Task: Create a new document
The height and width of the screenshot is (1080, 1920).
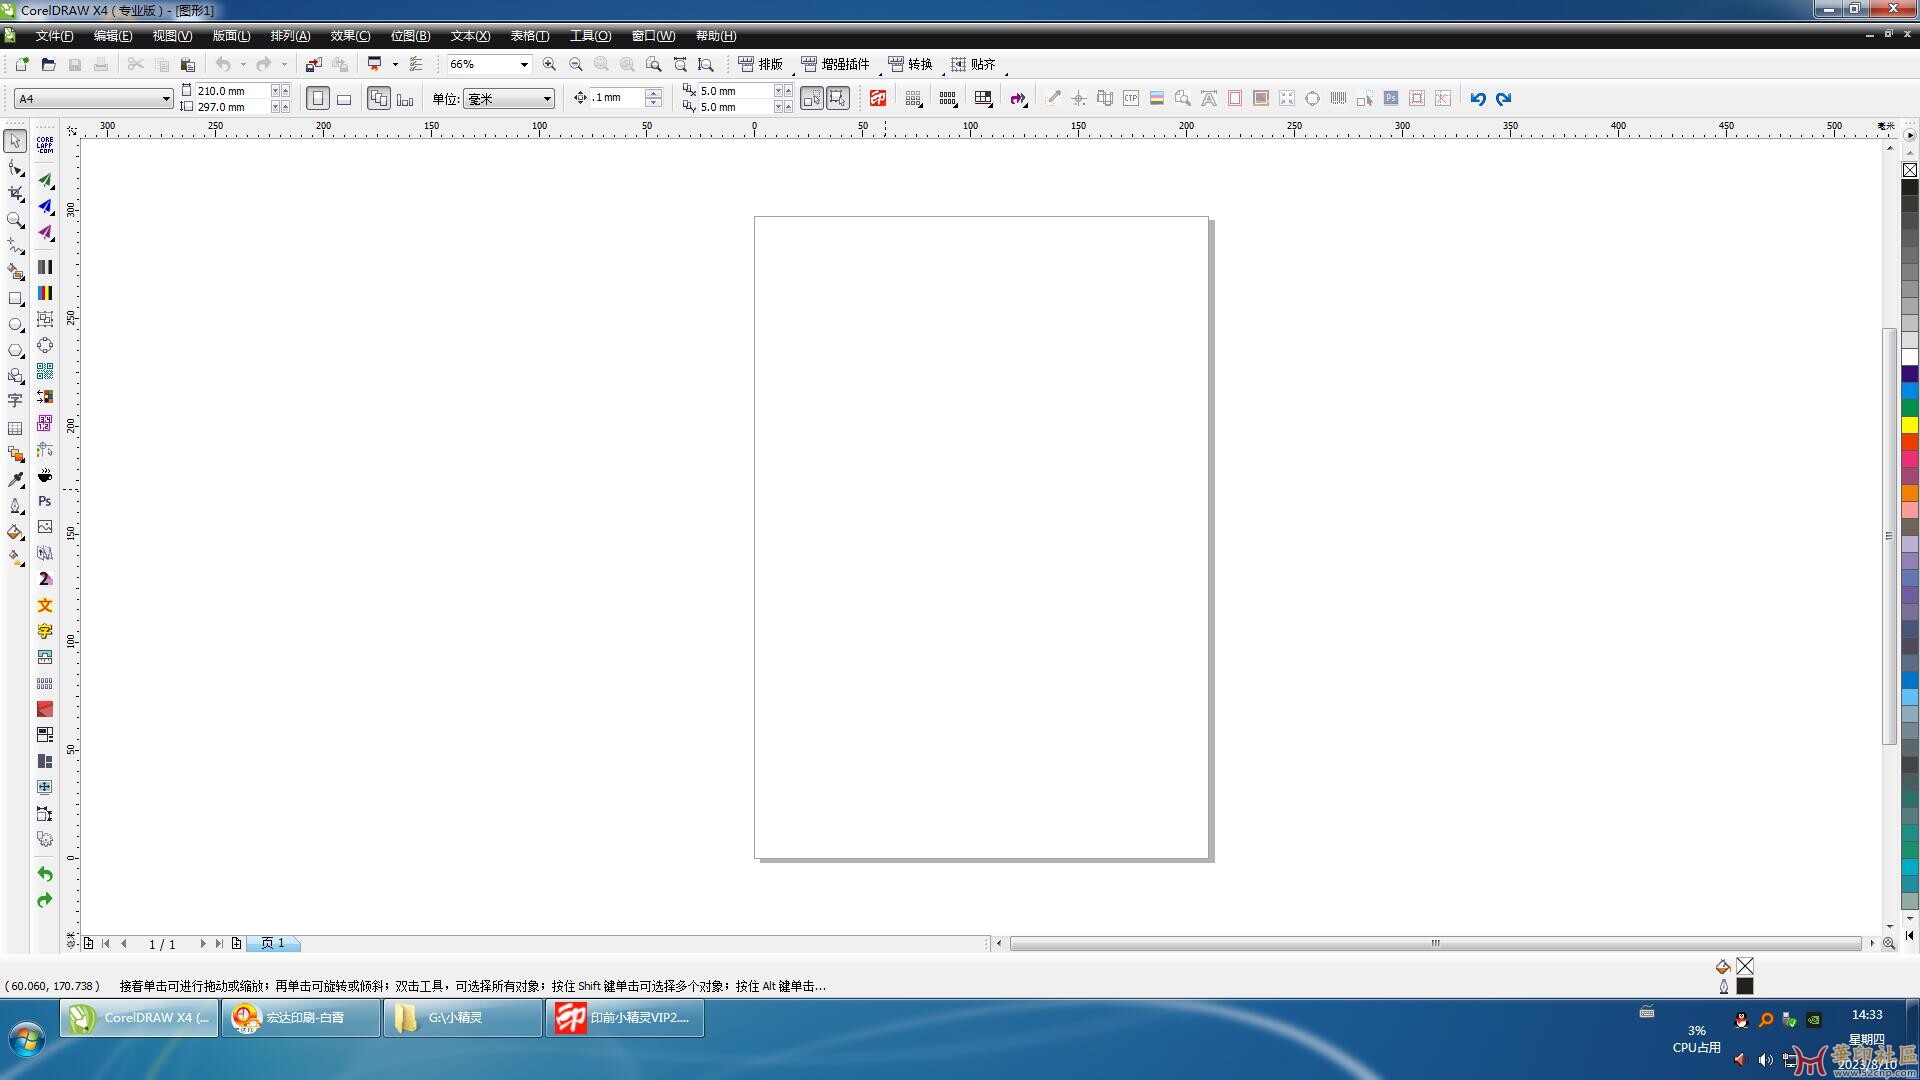Action: point(22,64)
